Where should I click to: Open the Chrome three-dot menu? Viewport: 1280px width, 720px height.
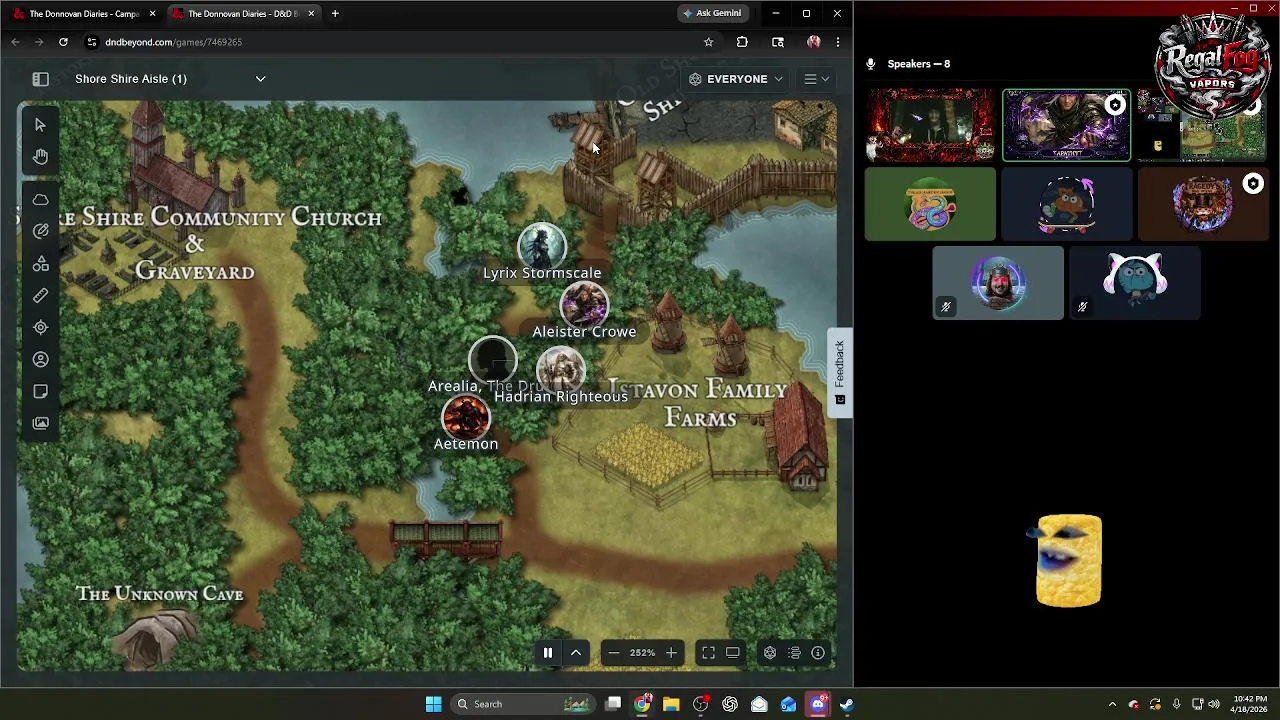(x=837, y=42)
